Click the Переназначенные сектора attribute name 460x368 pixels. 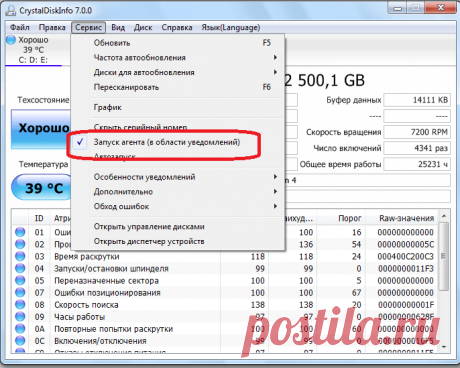tap(106, 280)
